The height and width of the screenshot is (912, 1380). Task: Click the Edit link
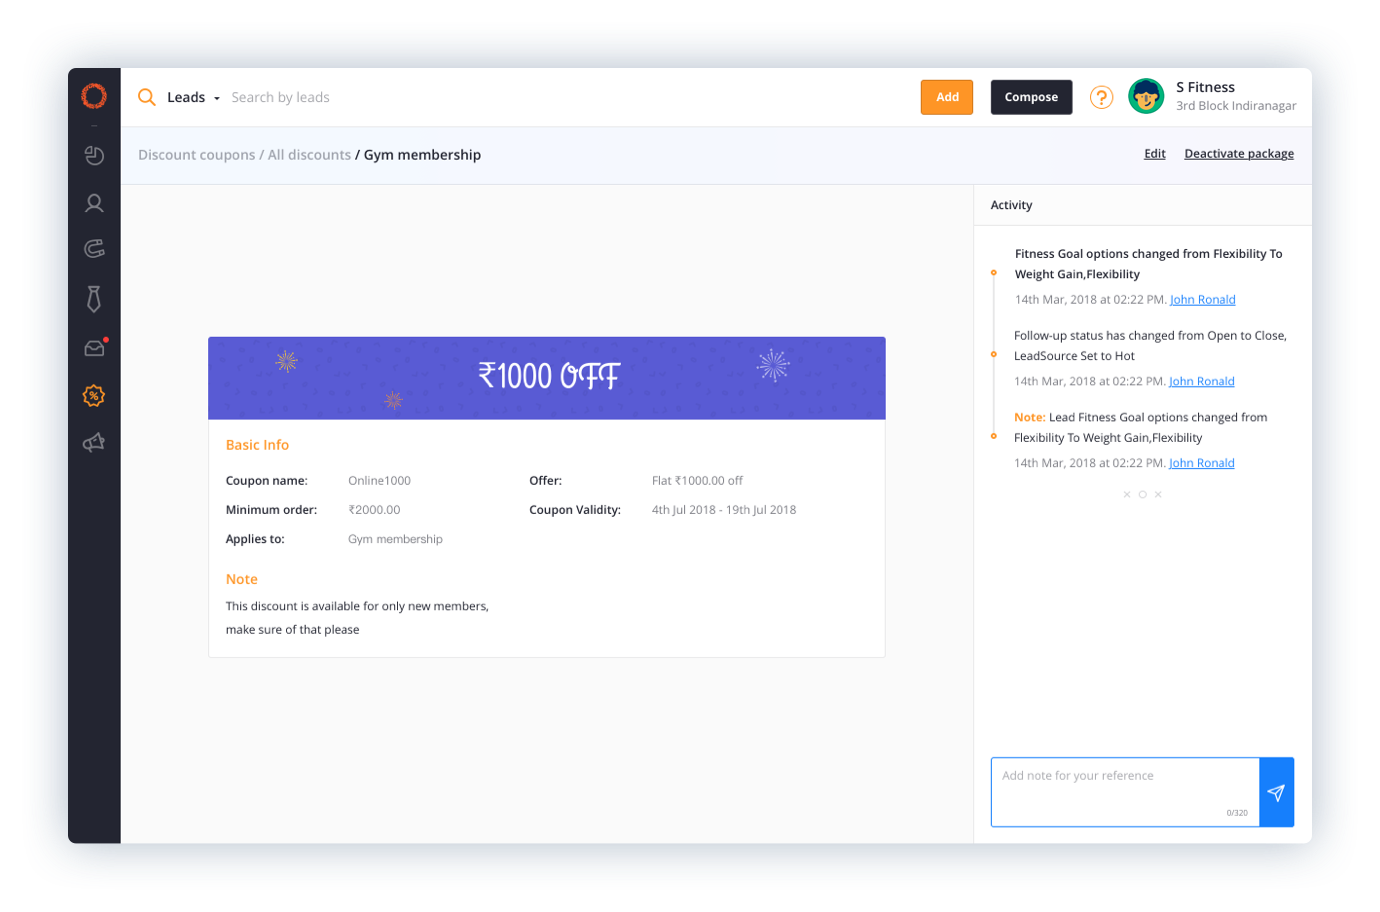[1154, 154]
